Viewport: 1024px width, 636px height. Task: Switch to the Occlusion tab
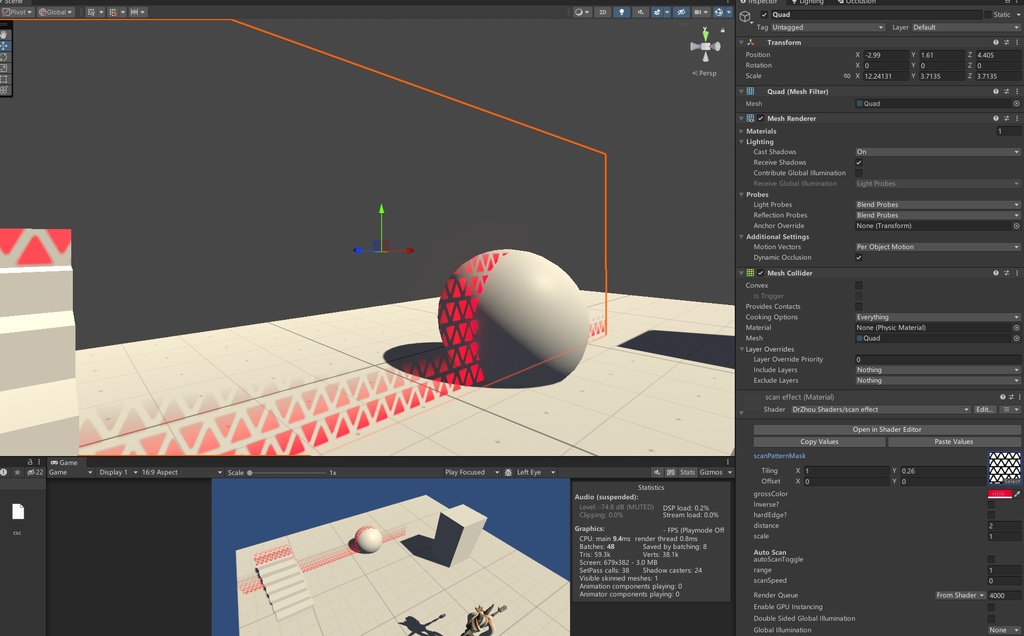(x=856, y=2)
